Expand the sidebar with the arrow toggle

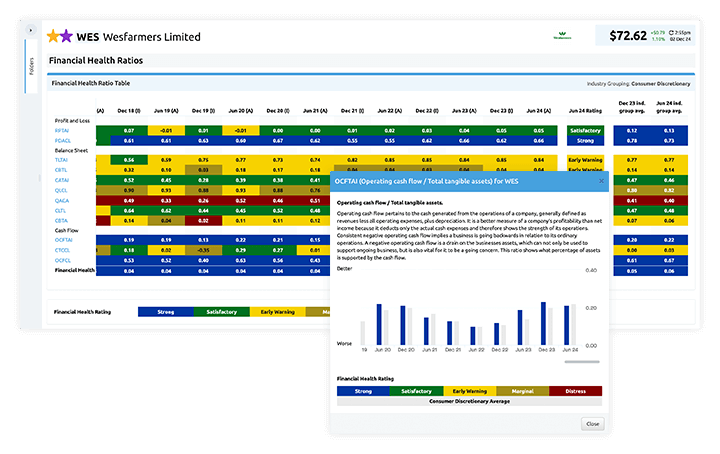pyautogui.click(x=31, y=30)
